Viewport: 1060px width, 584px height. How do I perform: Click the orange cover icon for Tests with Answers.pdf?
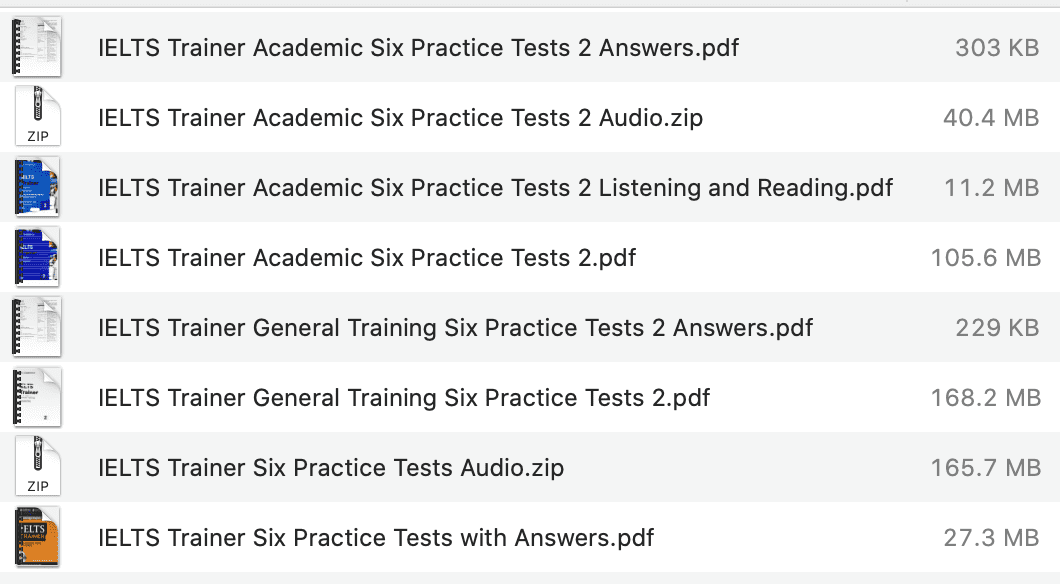click(37, 537)
